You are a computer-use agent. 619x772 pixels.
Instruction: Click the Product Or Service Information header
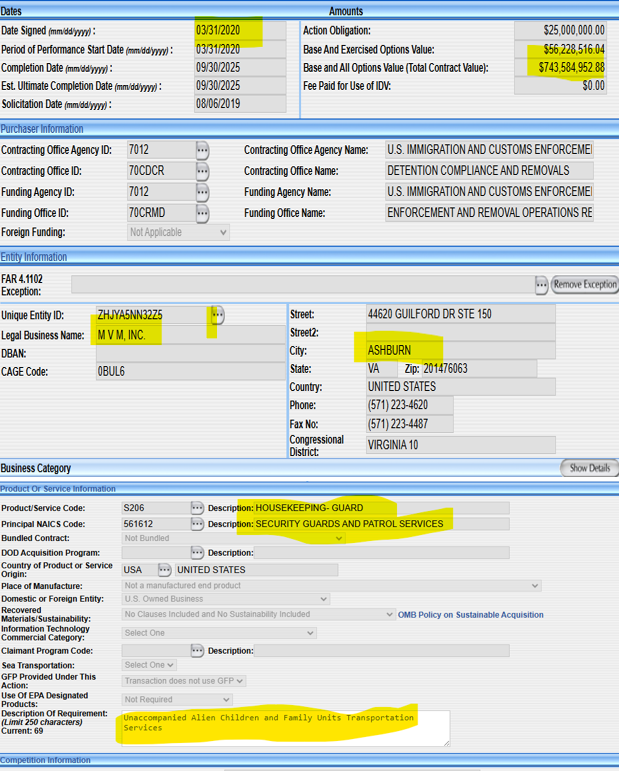58,489
